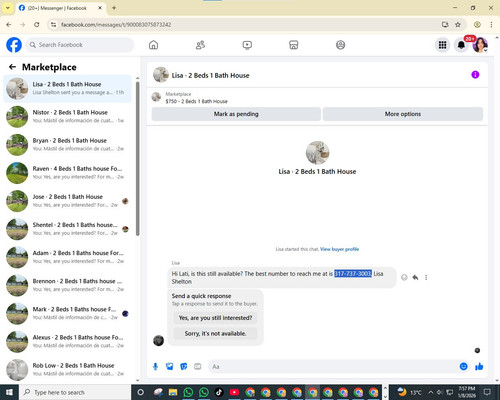
Task: Open the Chrome three-dot menu
Action: (x=491, y=25)
